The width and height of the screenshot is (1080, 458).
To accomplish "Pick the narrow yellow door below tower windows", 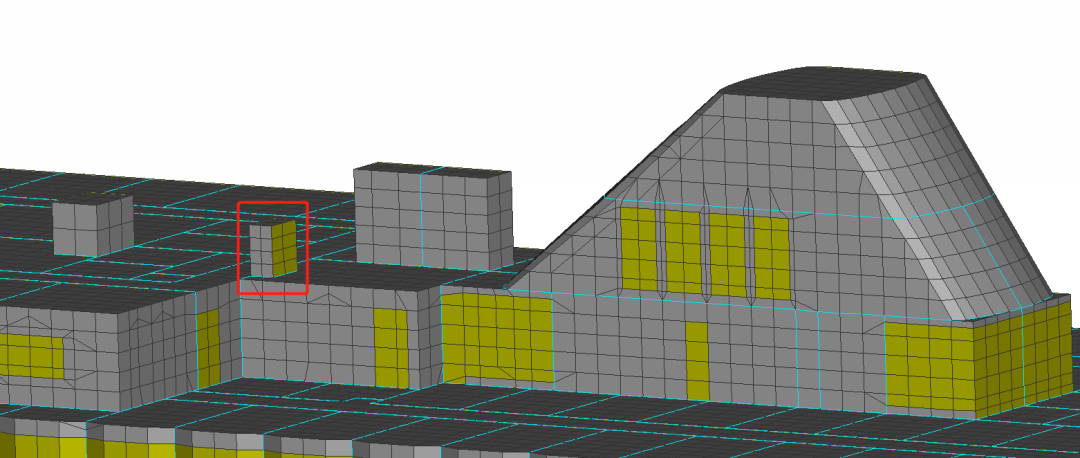I will (697, 360).
